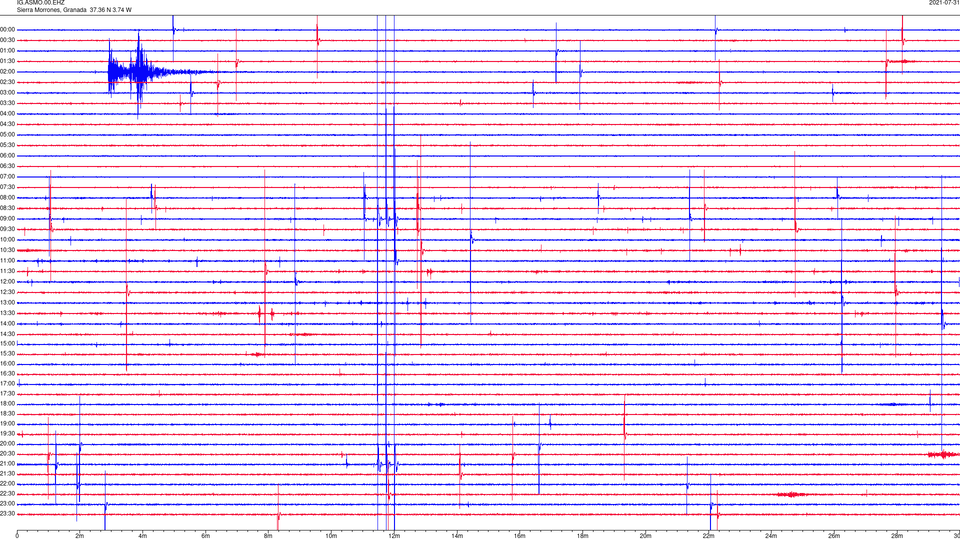
Task: Click the 11:00 row label
Action: point(7,260)
